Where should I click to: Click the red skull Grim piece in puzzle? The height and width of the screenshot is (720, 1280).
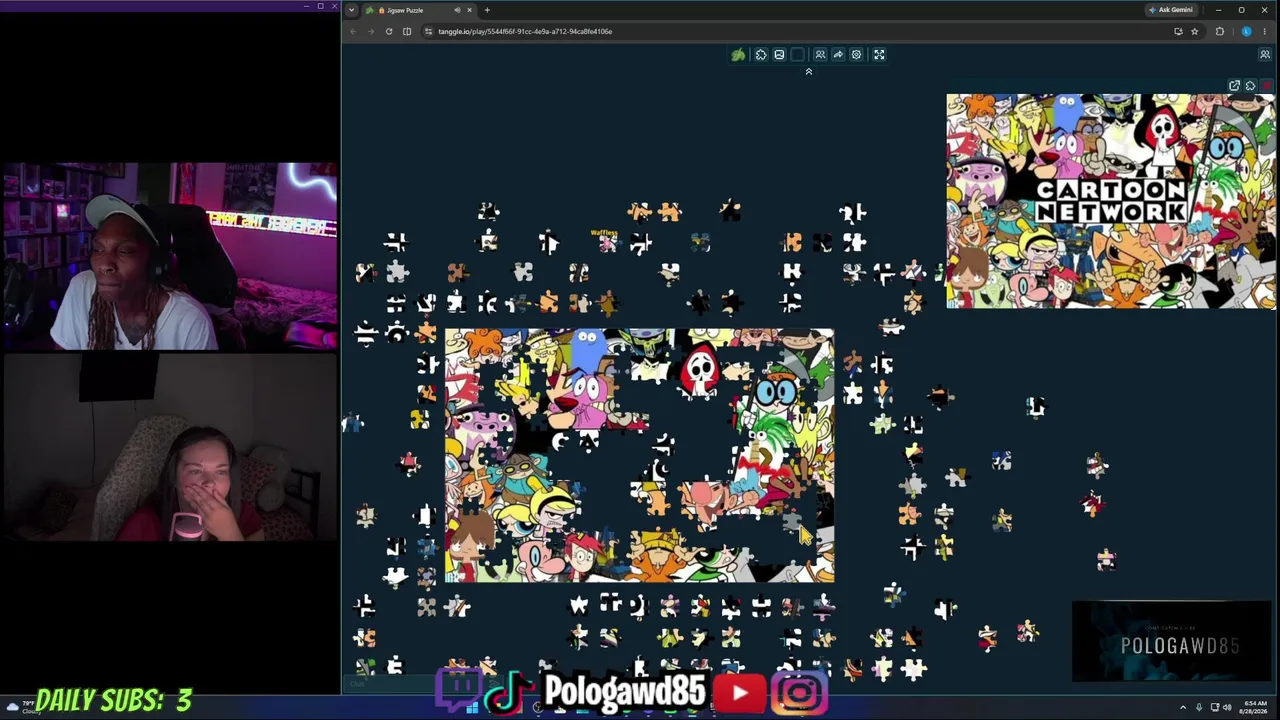(x=699, y=371)
